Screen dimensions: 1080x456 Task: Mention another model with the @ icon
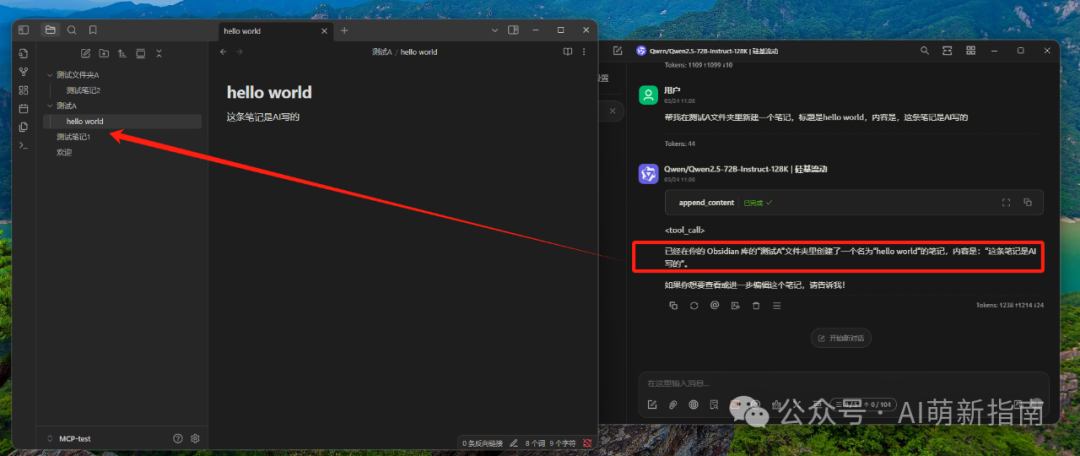coord(715,305)
